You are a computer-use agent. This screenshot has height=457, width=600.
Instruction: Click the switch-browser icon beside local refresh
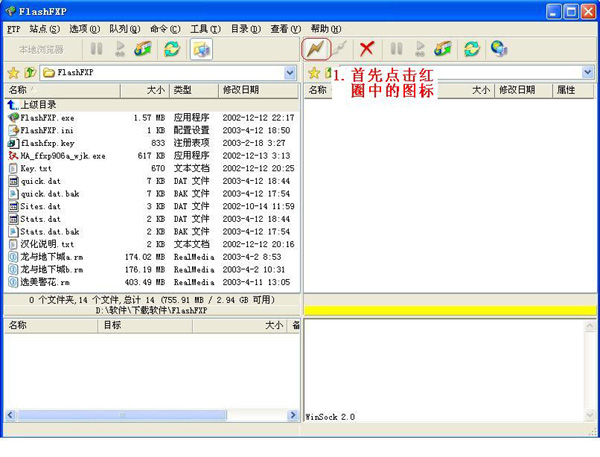[x=201, y=48]
